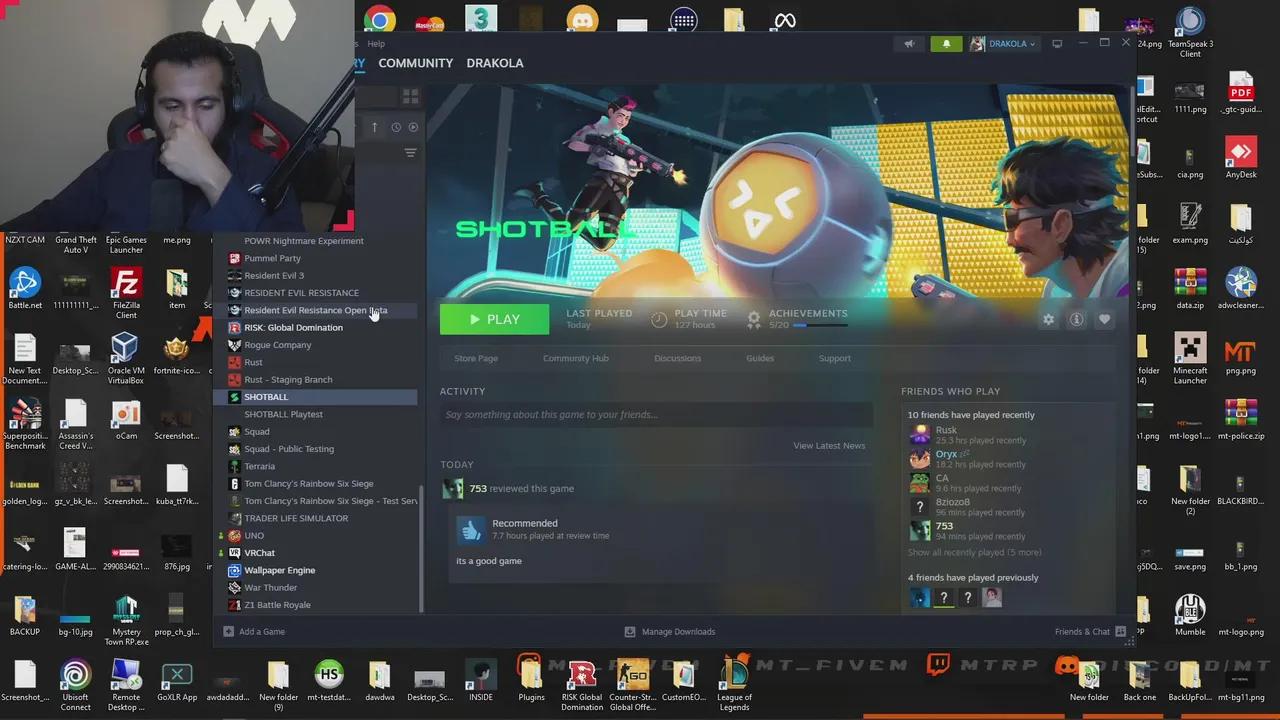The height and width of the screenshot is (720, 1280).
Task: Open the Guides tab
Action: [x=760, y=358]
